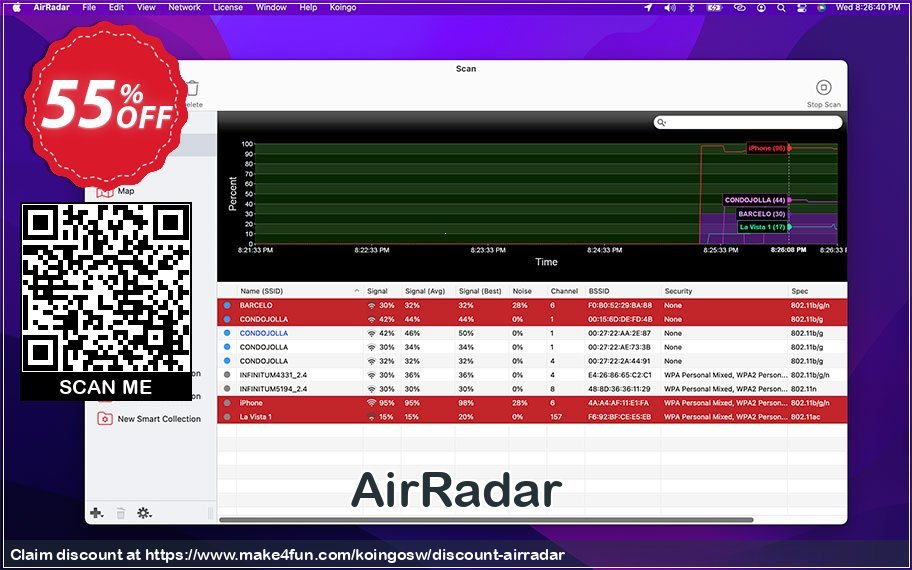The image size is (912, 570).
Task: Sort by the Spec column header
Action: (800, 291)
